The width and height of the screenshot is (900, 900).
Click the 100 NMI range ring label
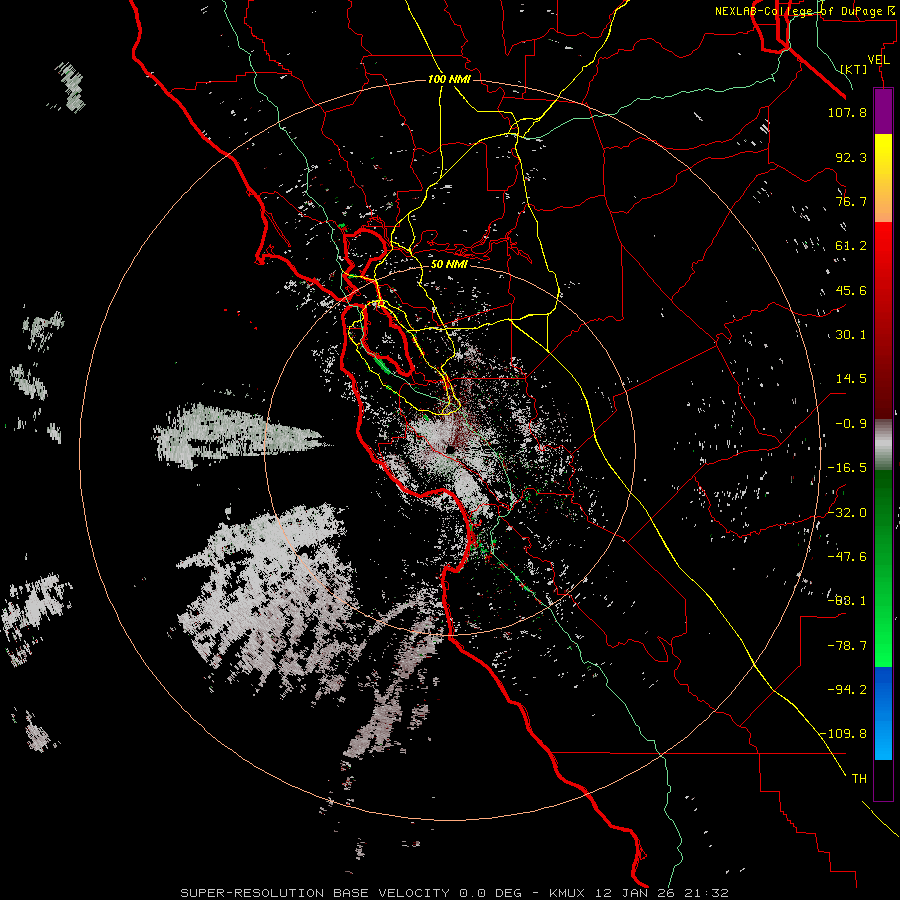coord(449,79)
